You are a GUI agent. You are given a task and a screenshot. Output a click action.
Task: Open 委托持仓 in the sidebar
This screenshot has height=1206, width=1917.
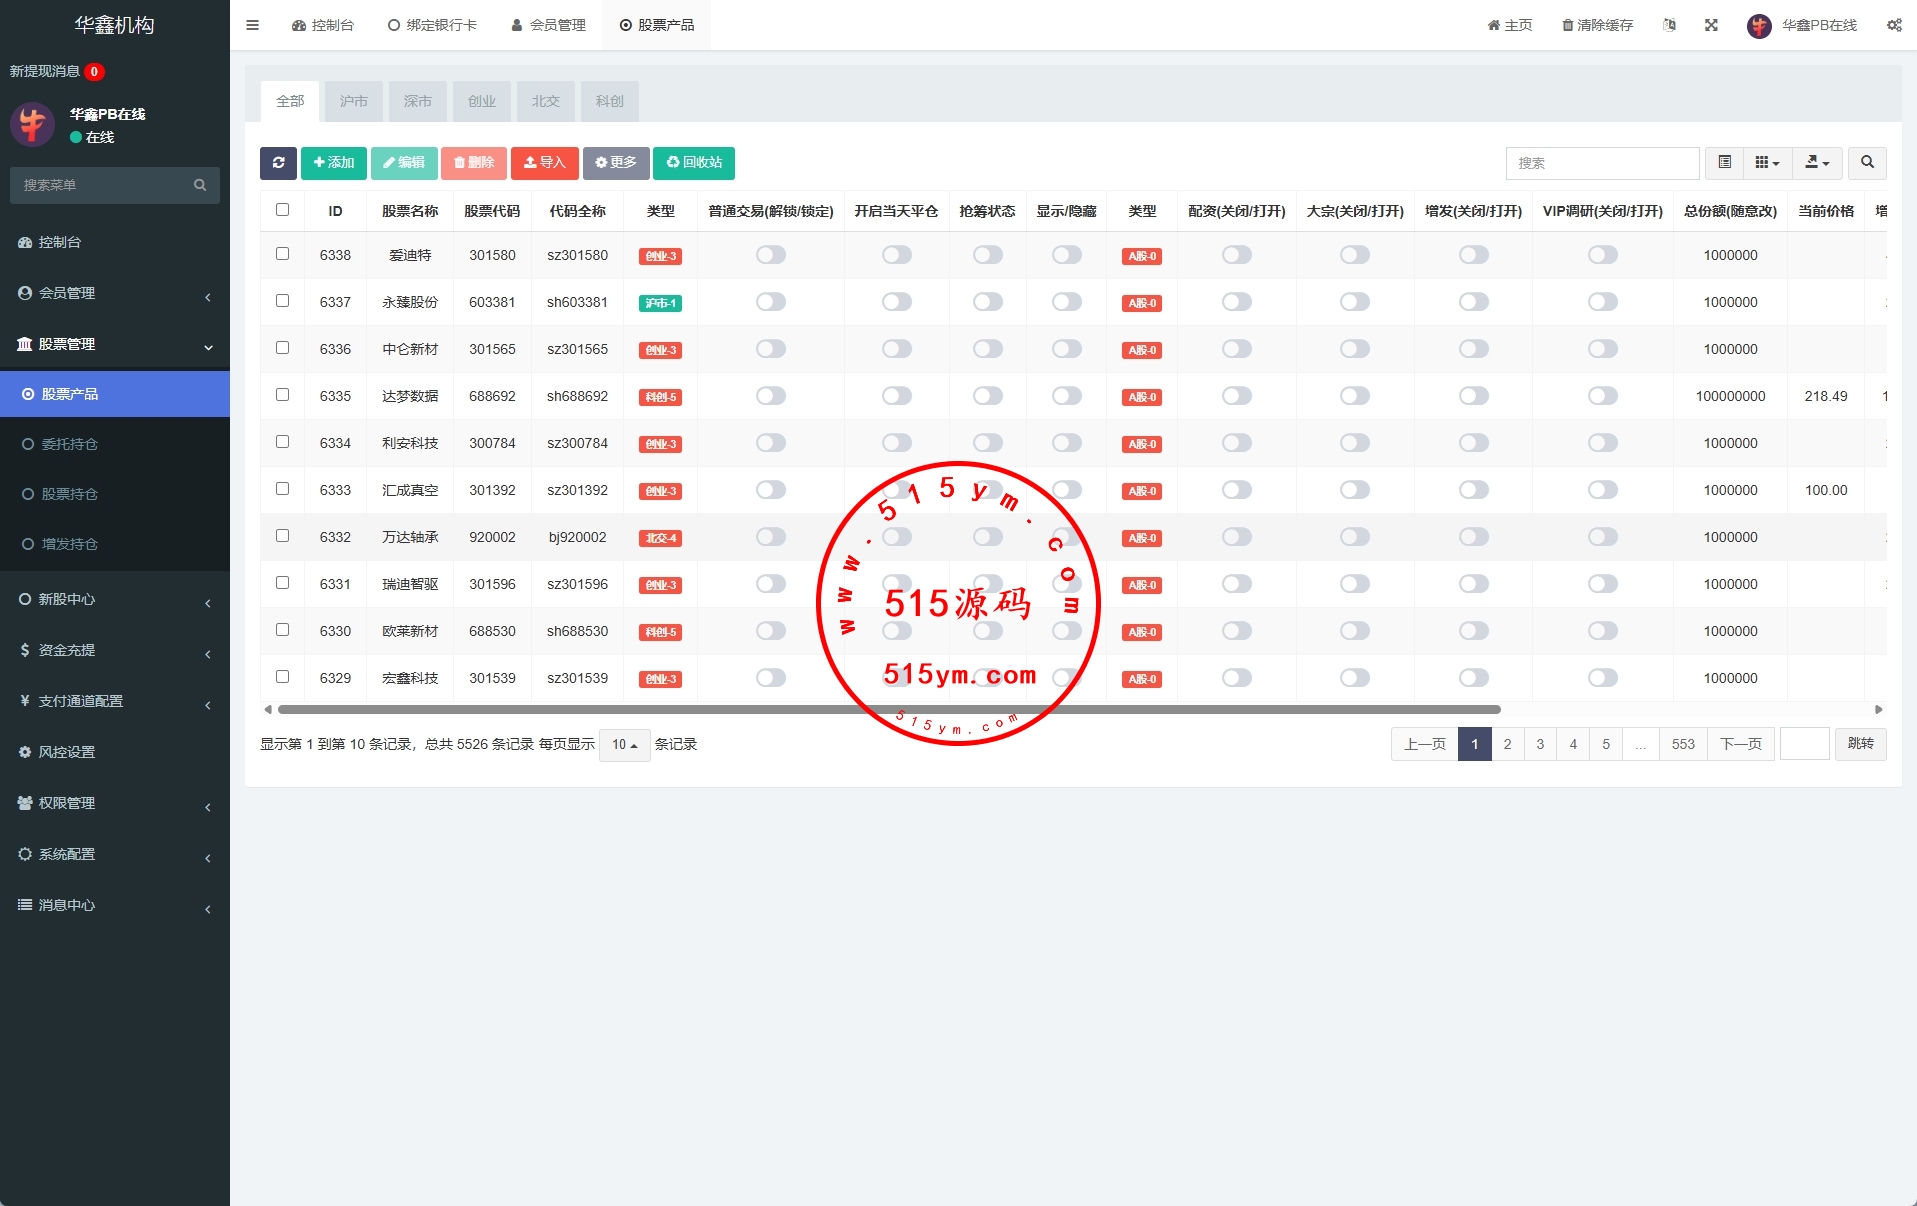click(x=70, y=444)
